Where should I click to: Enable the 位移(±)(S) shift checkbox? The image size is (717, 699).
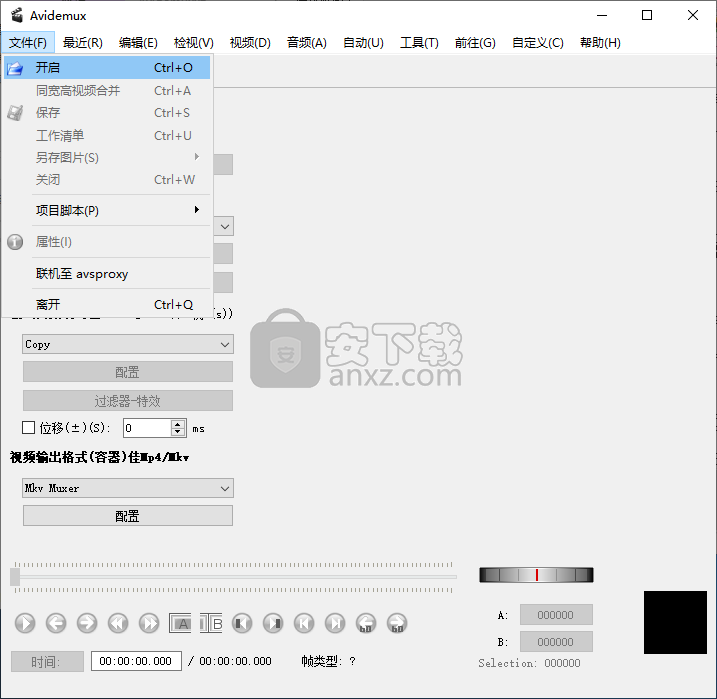tap(28, 428)
